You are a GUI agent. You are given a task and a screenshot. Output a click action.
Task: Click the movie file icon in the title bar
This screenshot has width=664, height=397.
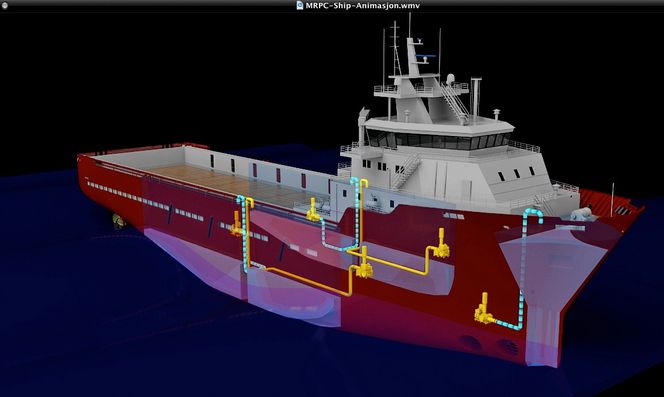tap(300, 5)
